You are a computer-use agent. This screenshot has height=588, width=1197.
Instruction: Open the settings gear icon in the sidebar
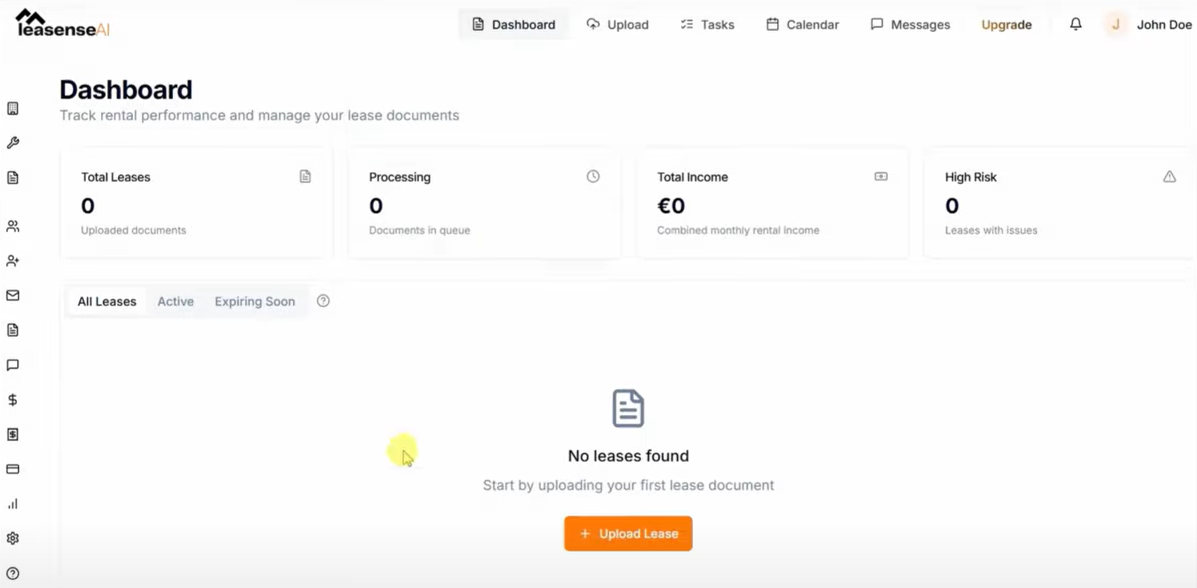click(x=13, y=537)
